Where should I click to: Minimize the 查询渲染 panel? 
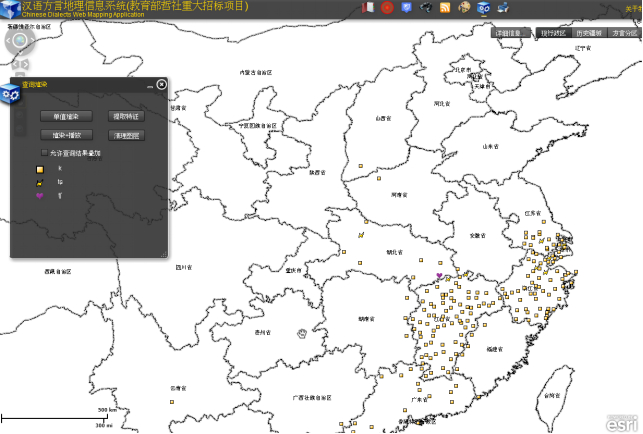[150, 86]
